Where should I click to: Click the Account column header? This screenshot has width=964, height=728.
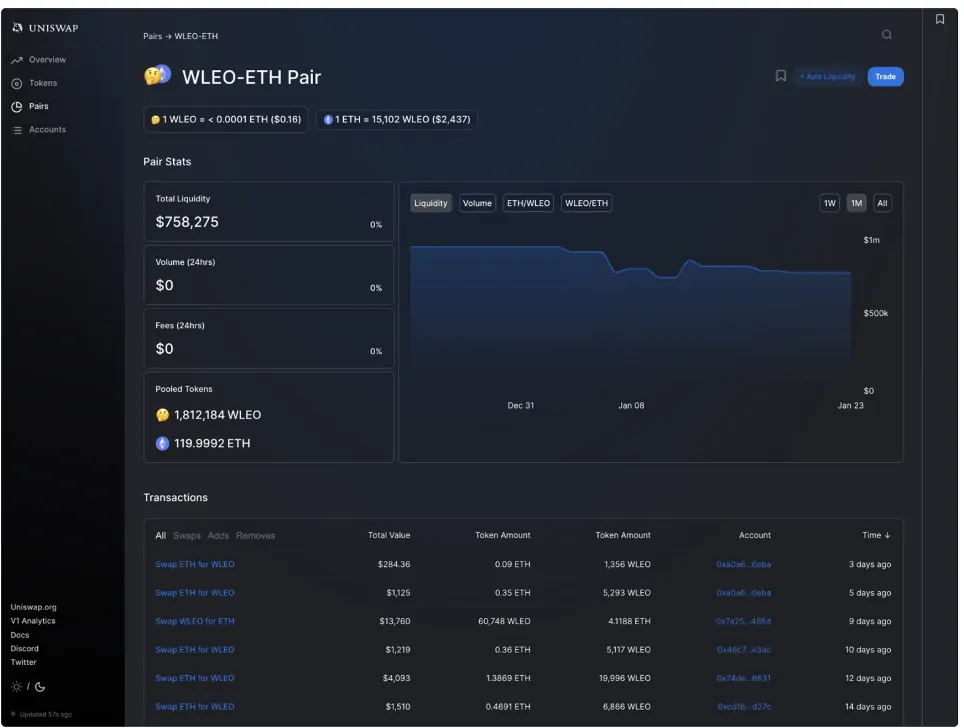click(x=754, y=535)
